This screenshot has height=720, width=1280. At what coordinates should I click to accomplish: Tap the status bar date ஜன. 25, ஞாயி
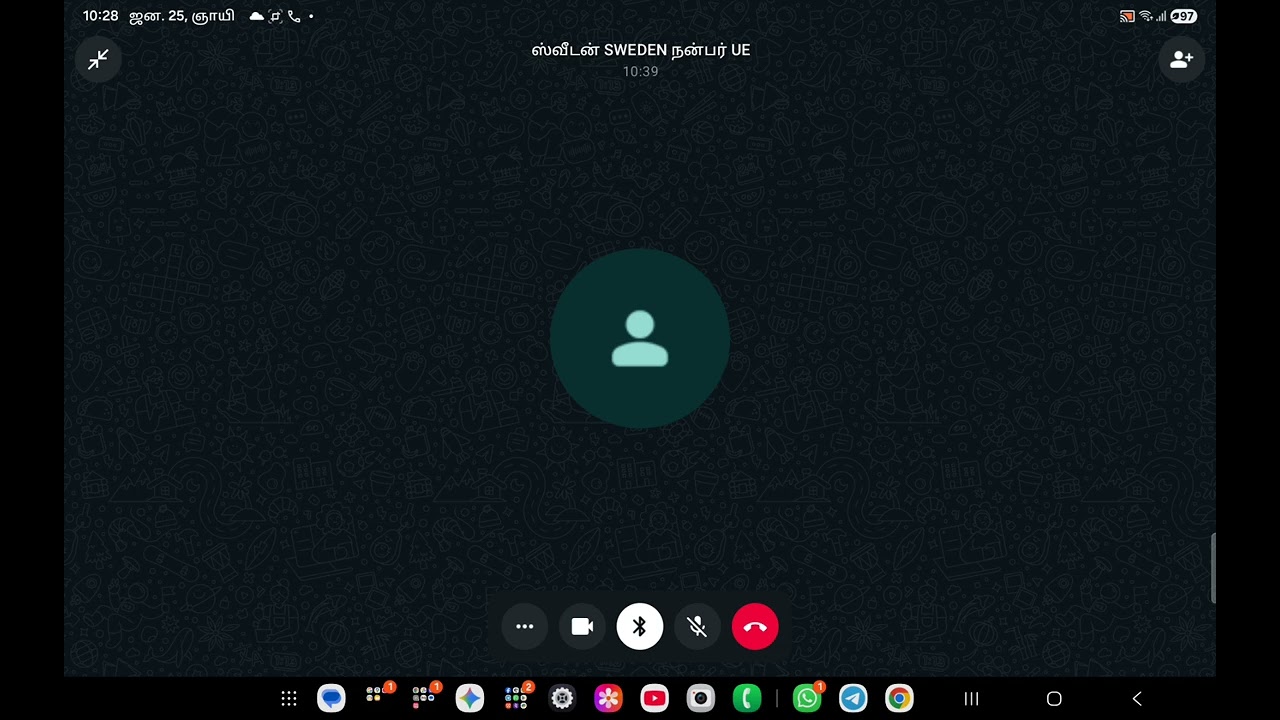pyautogui.click(x=182, y=16)
